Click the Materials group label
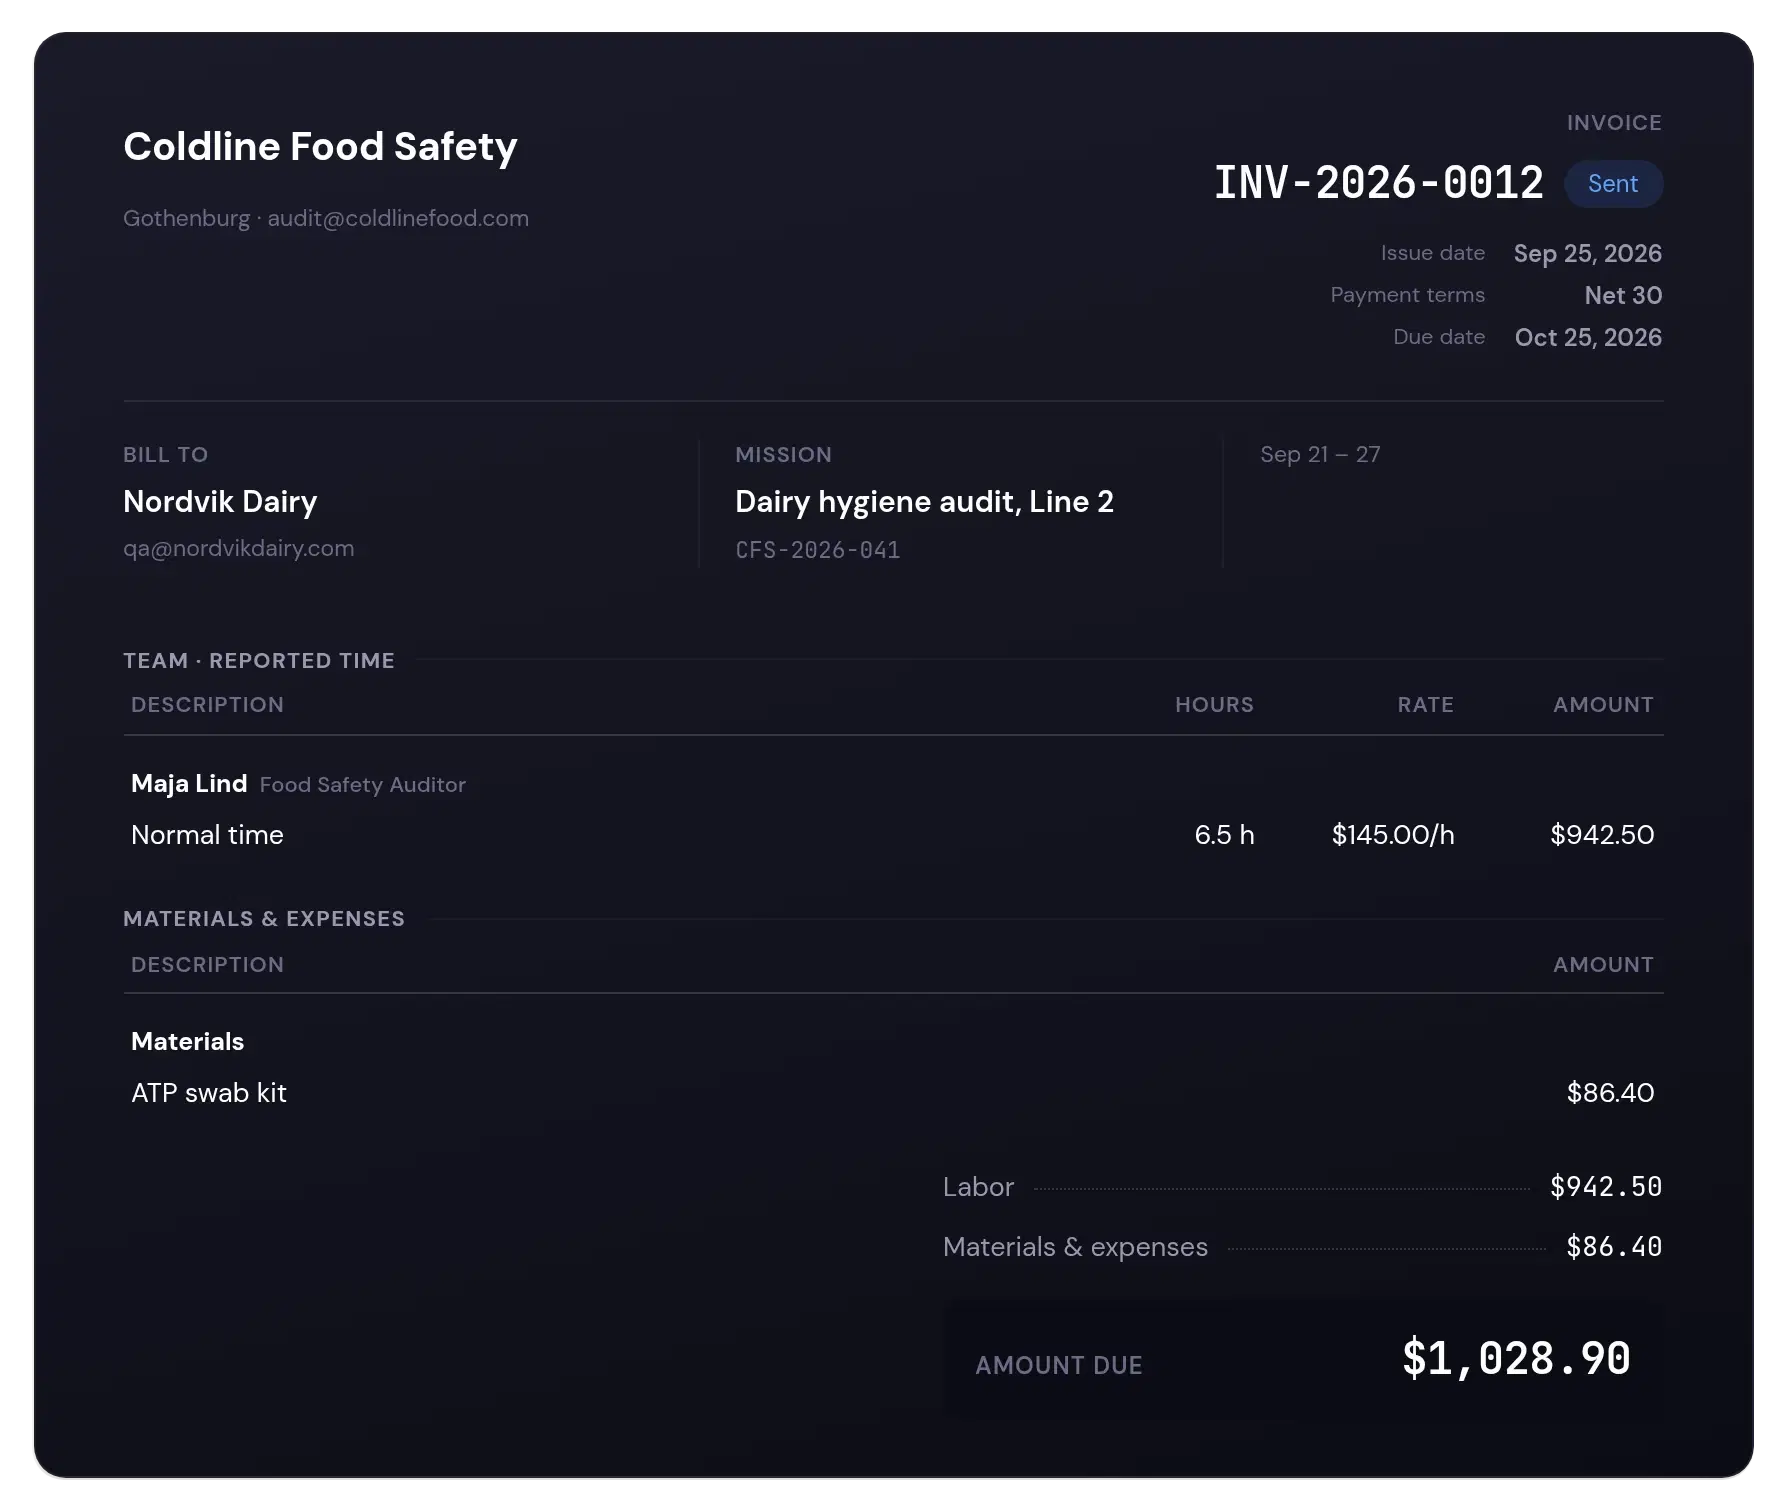 (187, 1041)
